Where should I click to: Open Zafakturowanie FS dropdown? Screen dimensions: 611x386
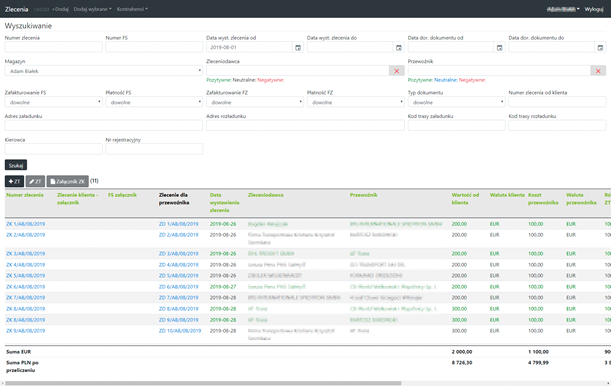53,102
